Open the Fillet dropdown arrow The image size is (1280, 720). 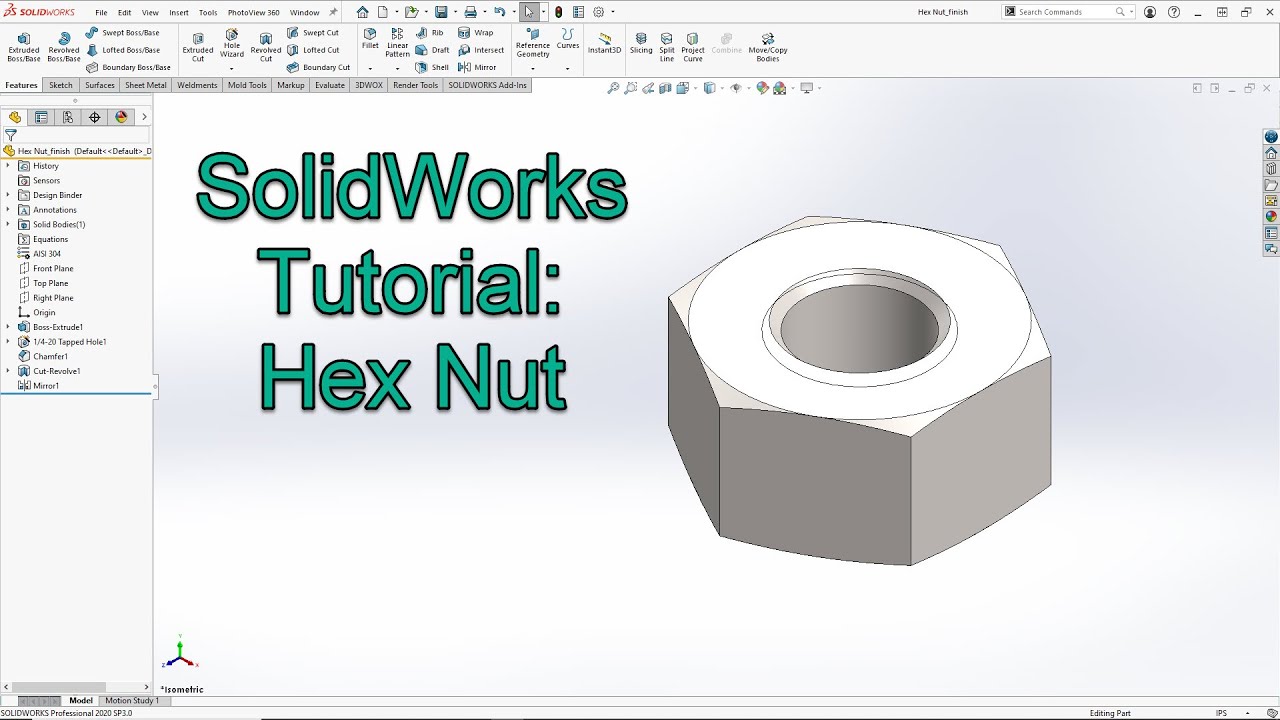tap(370, 68)
